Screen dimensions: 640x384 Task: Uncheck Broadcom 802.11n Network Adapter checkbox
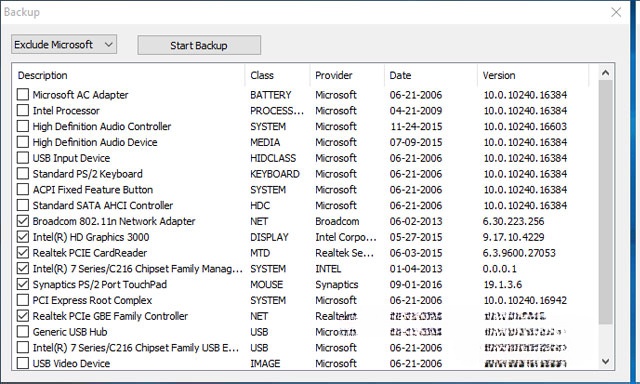coord(23,221)
